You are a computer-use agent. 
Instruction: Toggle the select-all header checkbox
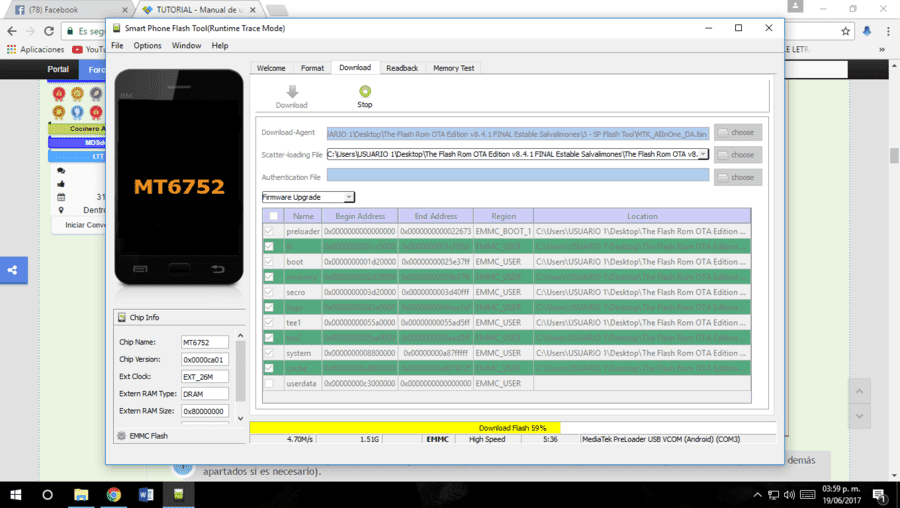point(273,216)
